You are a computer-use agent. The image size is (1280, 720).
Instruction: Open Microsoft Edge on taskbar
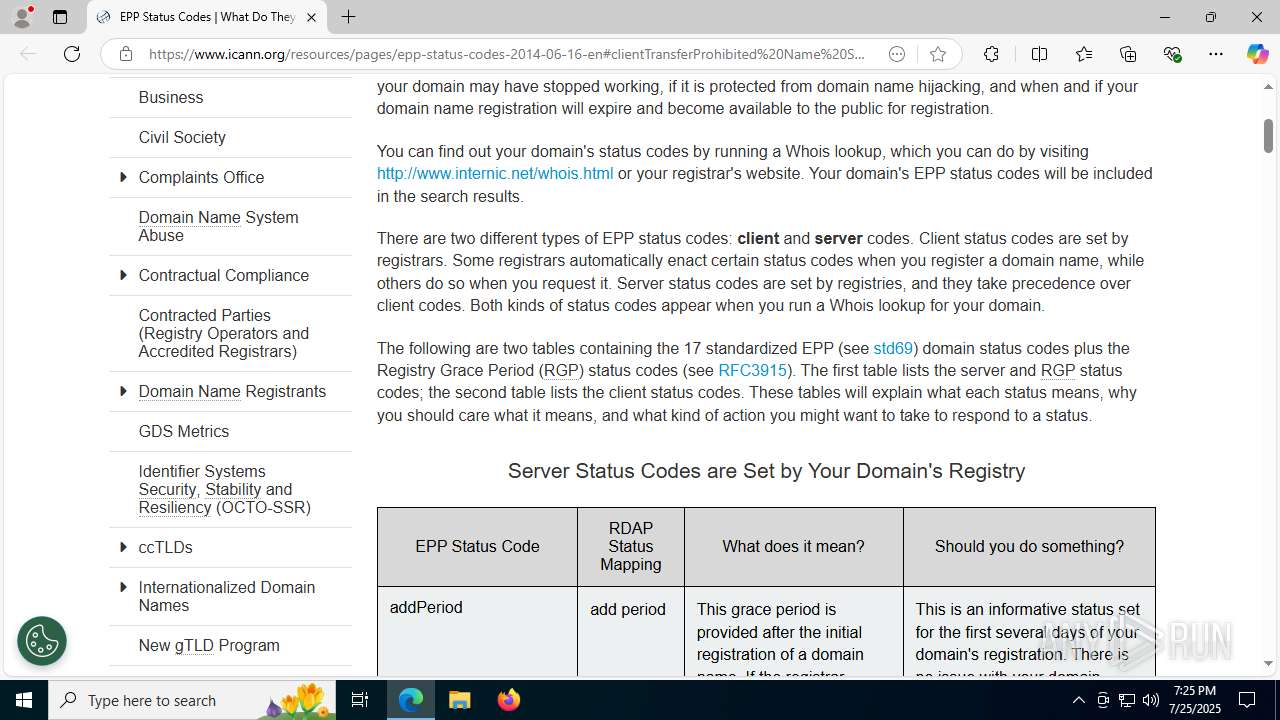tap(411, 700)
